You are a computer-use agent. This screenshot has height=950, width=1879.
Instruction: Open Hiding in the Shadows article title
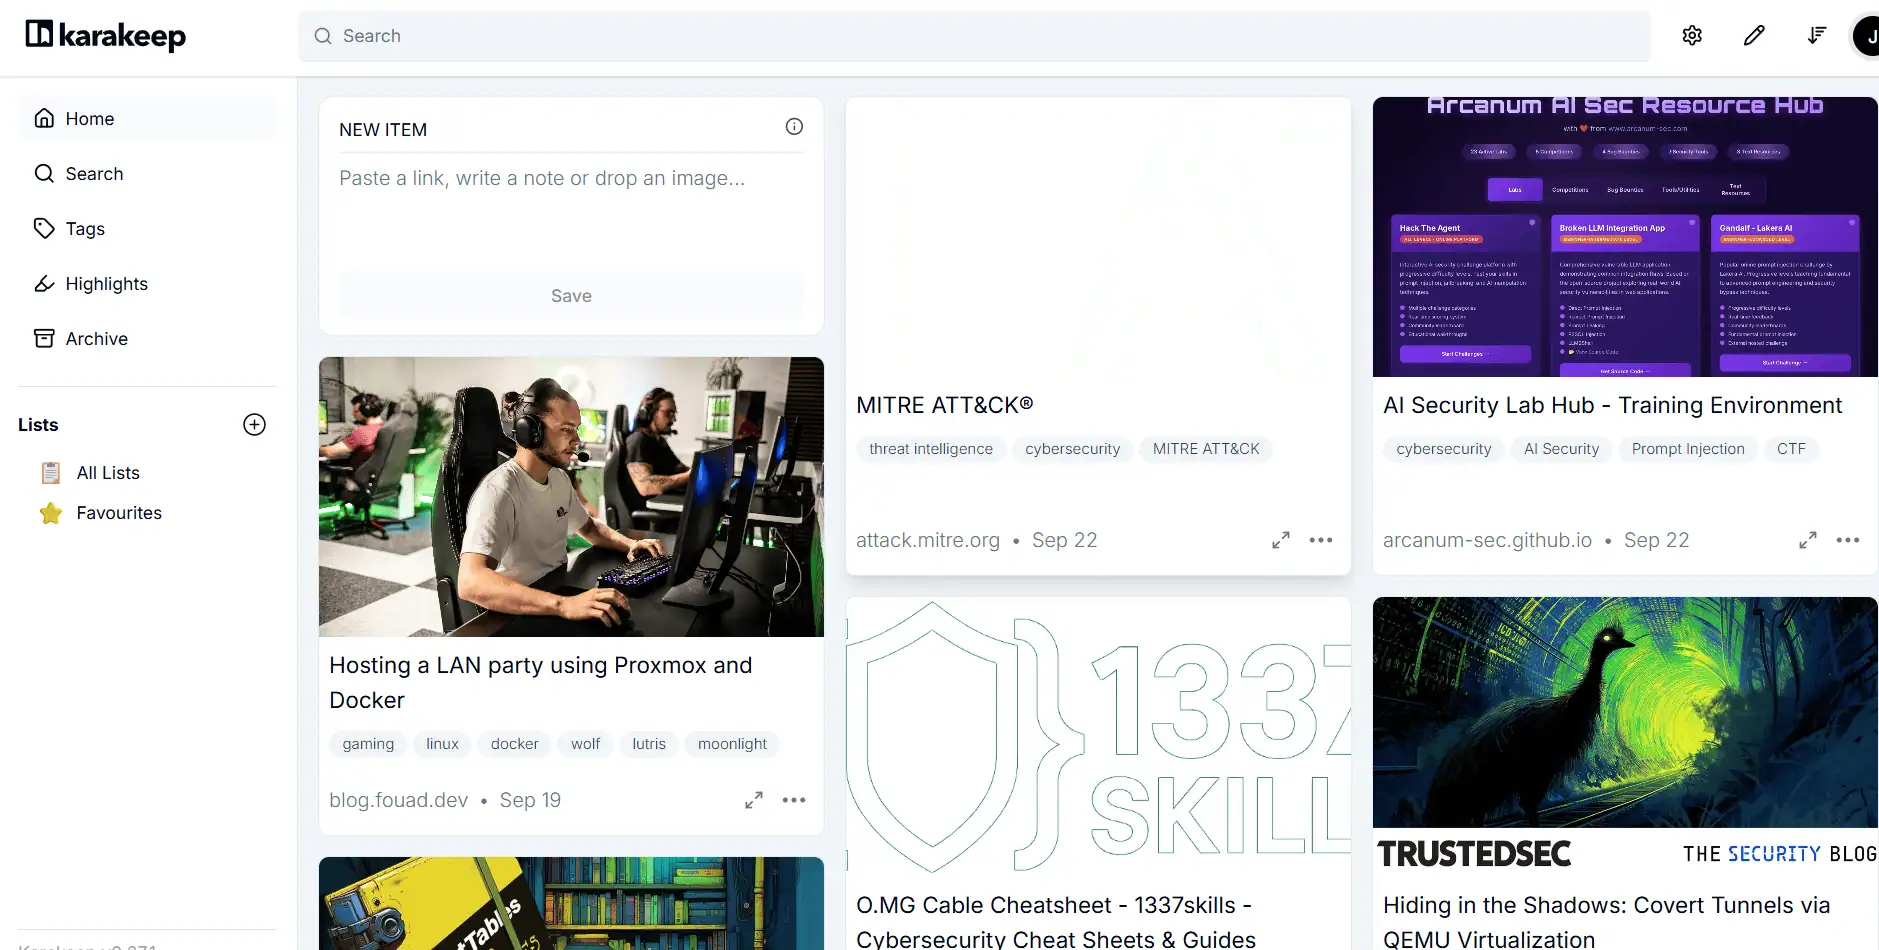pyautogui.click(x=1606, y=921)
